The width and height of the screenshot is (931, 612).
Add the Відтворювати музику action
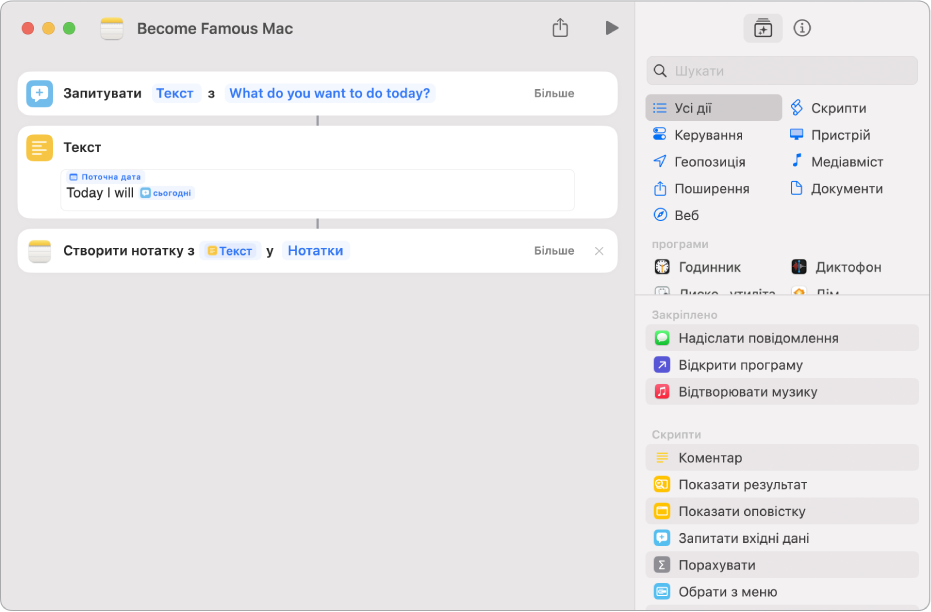[782, 392]
